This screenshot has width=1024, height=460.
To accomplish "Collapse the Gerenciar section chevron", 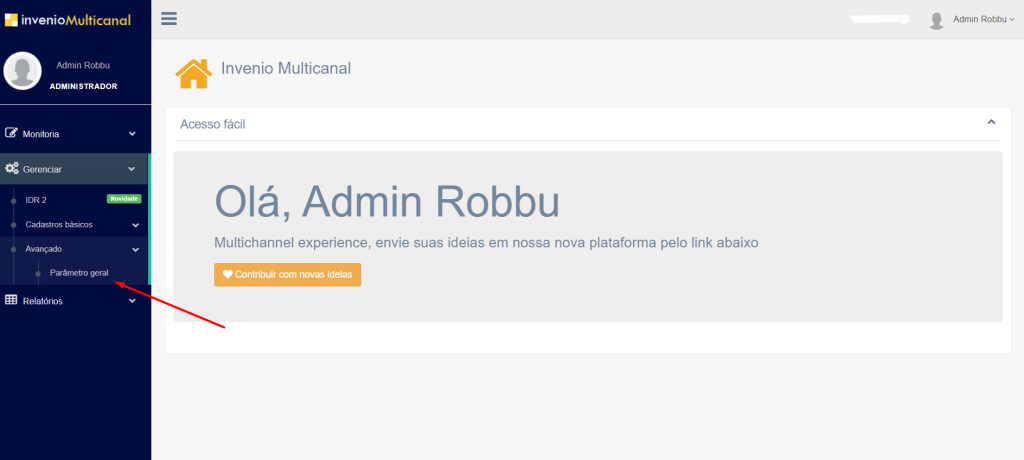I will click(x=132, y=169).
